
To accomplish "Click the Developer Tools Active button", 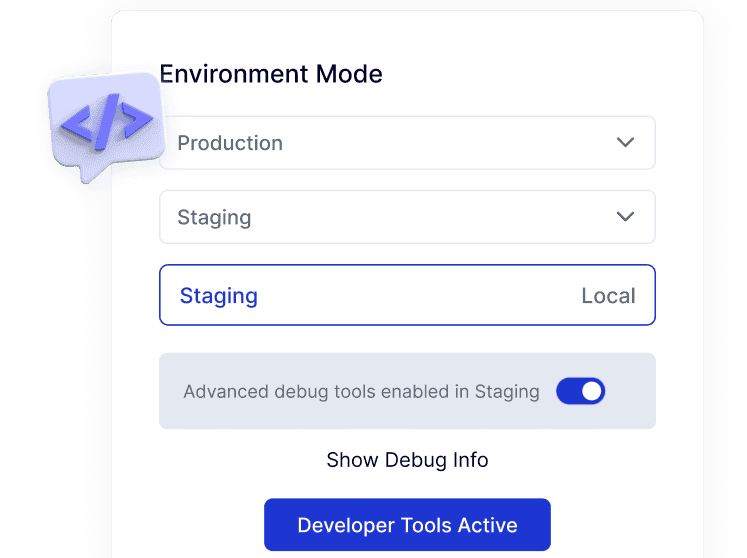I will (407, 525).
